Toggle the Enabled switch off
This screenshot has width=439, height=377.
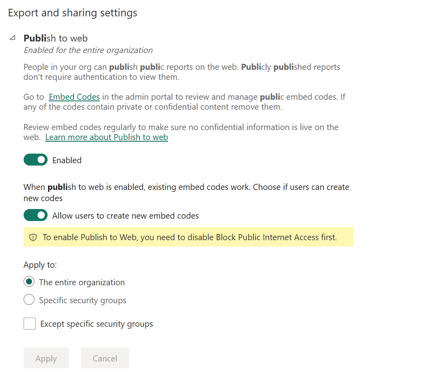(x=35, y=160)
